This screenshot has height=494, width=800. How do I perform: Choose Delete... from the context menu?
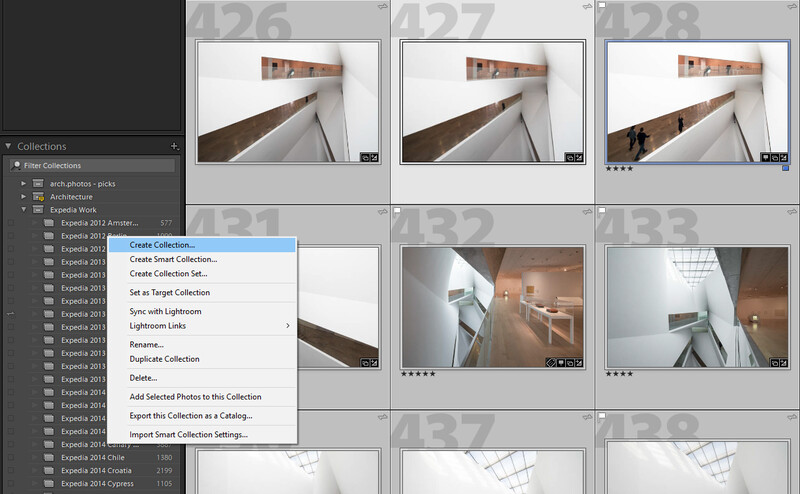[202, 378]
